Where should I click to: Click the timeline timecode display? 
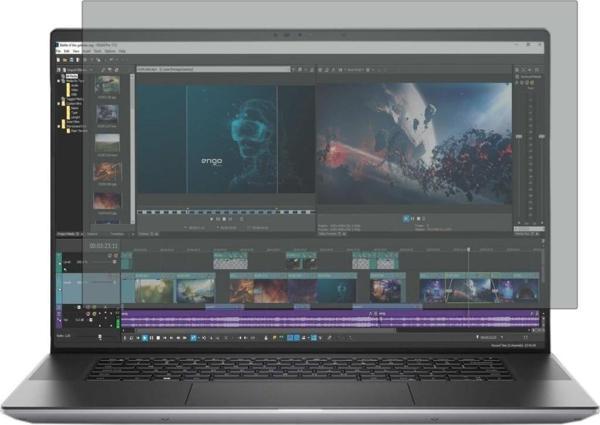click(x=103, y=246)
